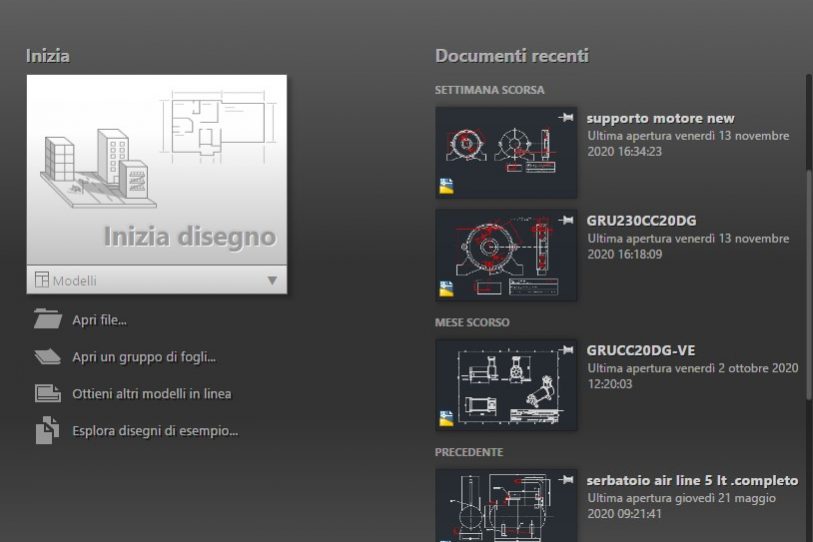Click DWG file badge on GRUCC20DG-VE thumbnail
Viewport: 813px width, 542px height.
[x=447, y=418]
